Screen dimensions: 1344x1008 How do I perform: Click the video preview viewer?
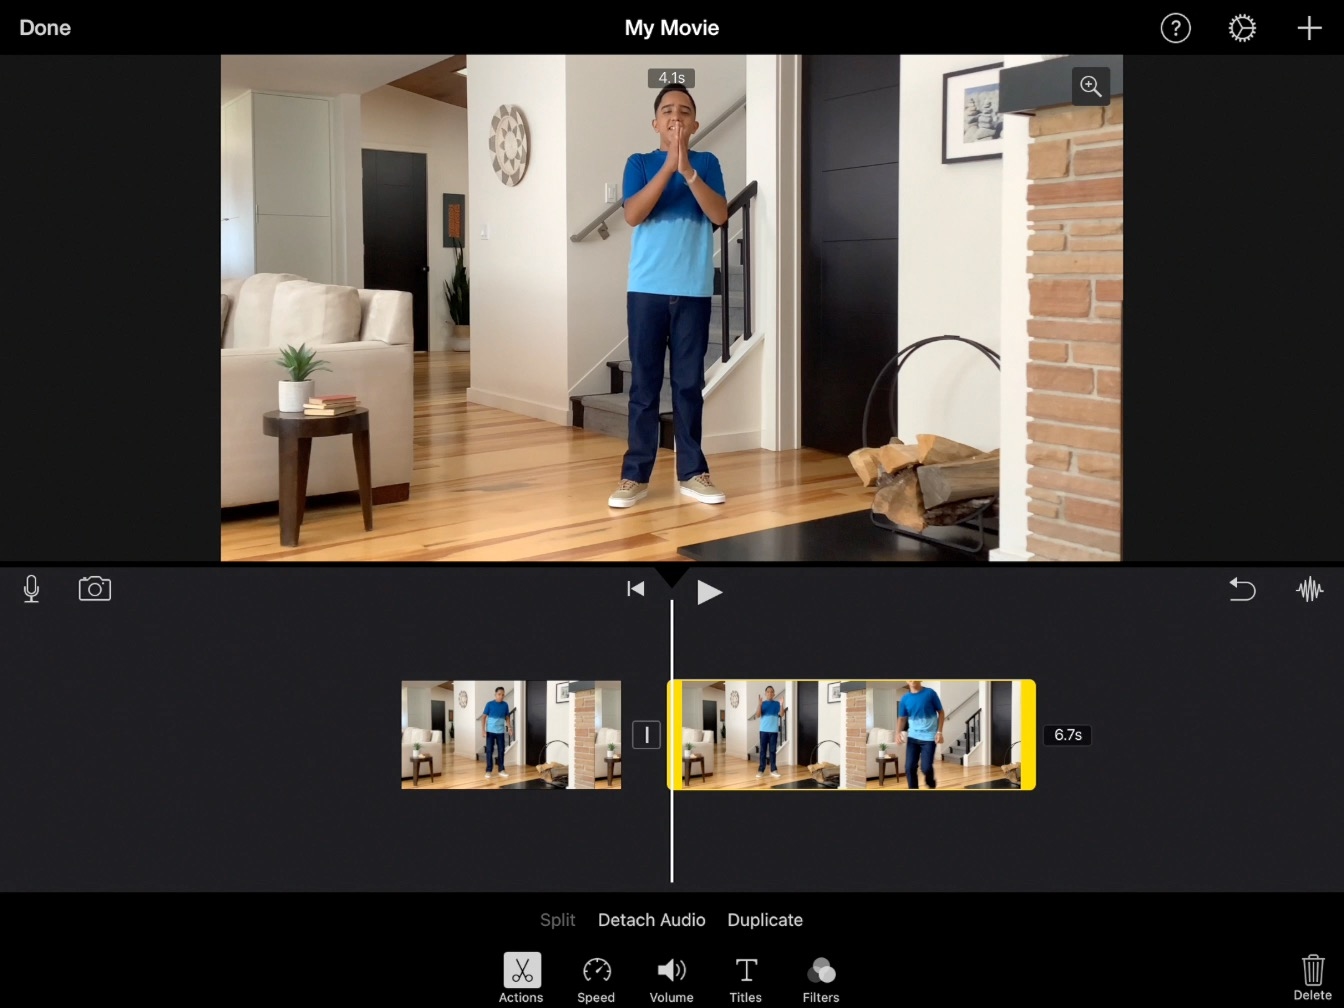[x=671, y=308]
